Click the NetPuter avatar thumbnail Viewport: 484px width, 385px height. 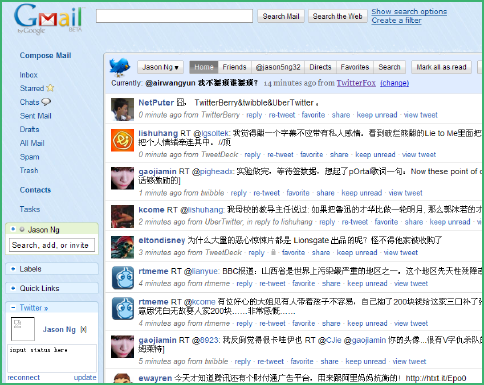point(122,109)
